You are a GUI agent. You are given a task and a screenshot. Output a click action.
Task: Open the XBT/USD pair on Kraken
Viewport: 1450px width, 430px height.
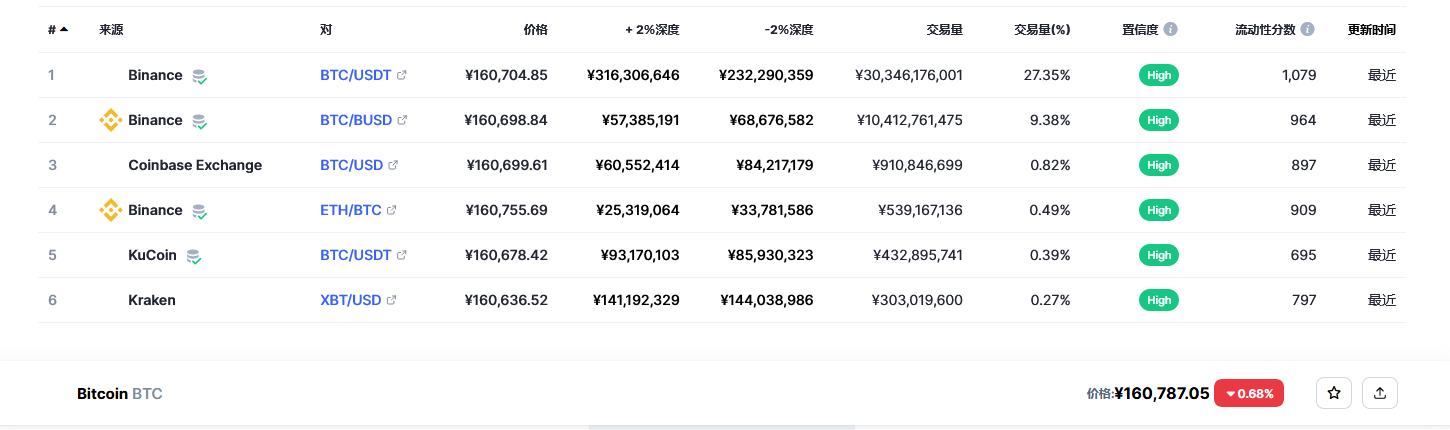tap(350, 300)
